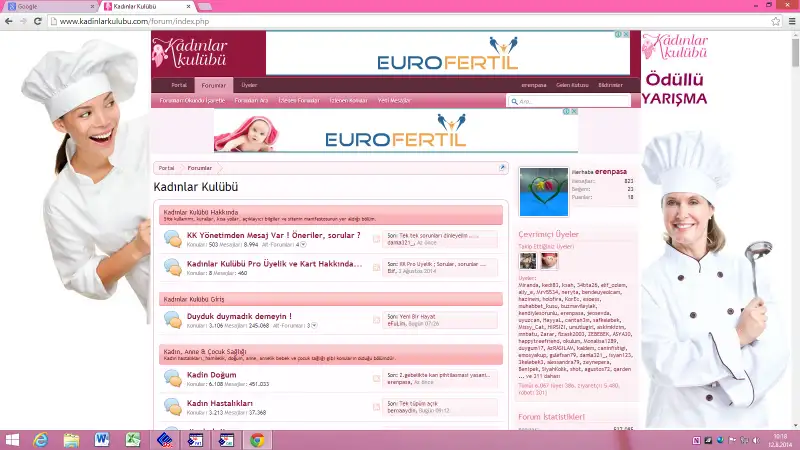Select the Portal navigation tab
Image resolution: width=800 pixels, height=450 pixels.
tap(179, 85)
